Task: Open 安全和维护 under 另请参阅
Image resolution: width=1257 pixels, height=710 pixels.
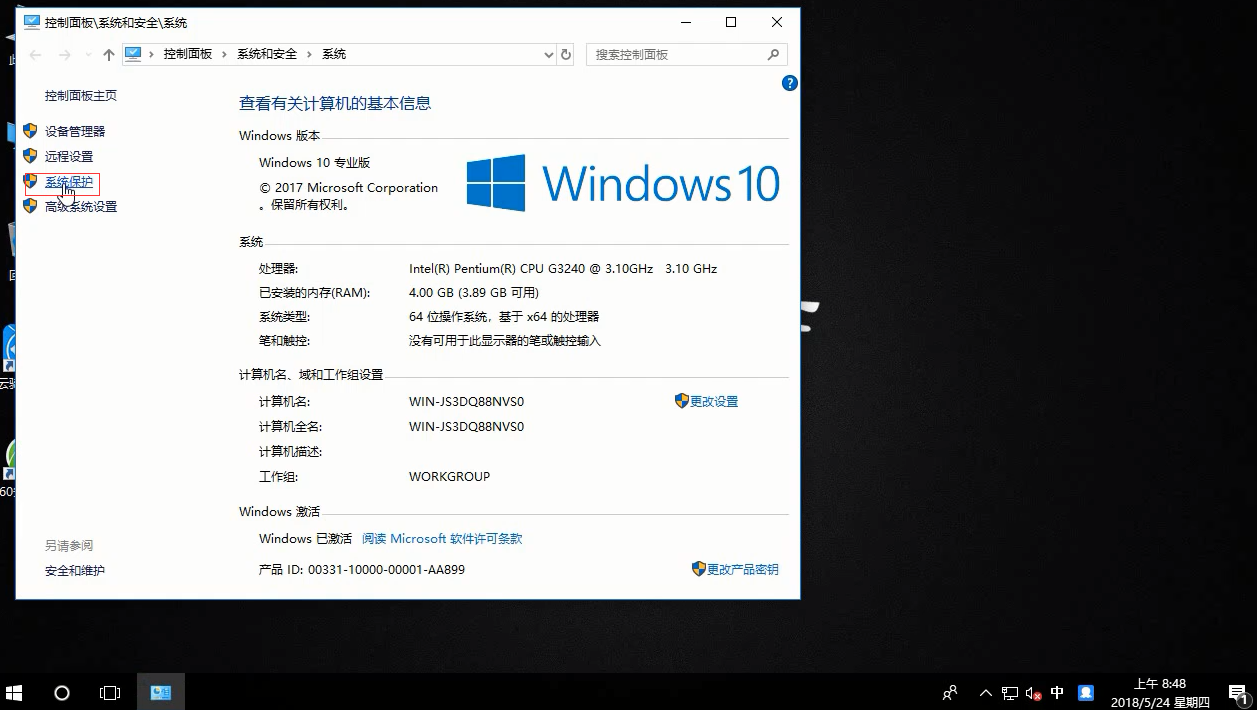Action: tap(75, 570)
